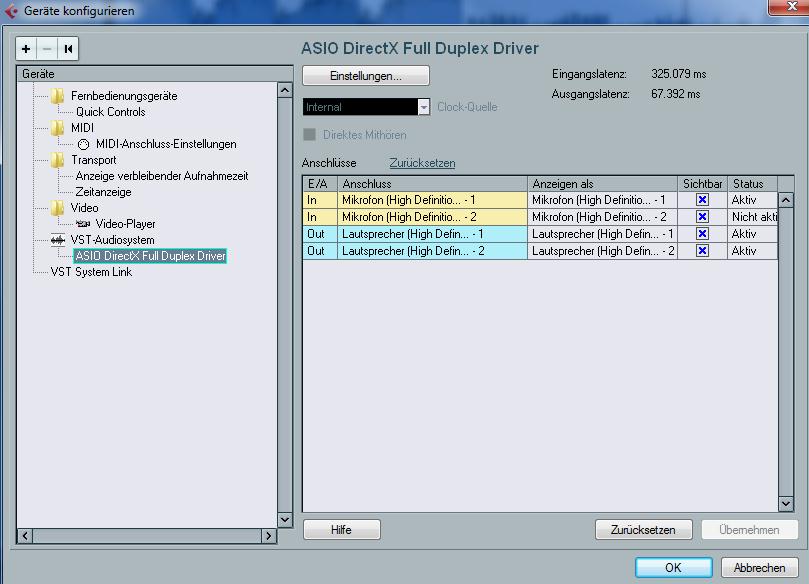Open the Einstellungen... control panel button
Image resolution: width=809 pixels, height=584 pixels.
pyautogui.click(x=366, y=76)
